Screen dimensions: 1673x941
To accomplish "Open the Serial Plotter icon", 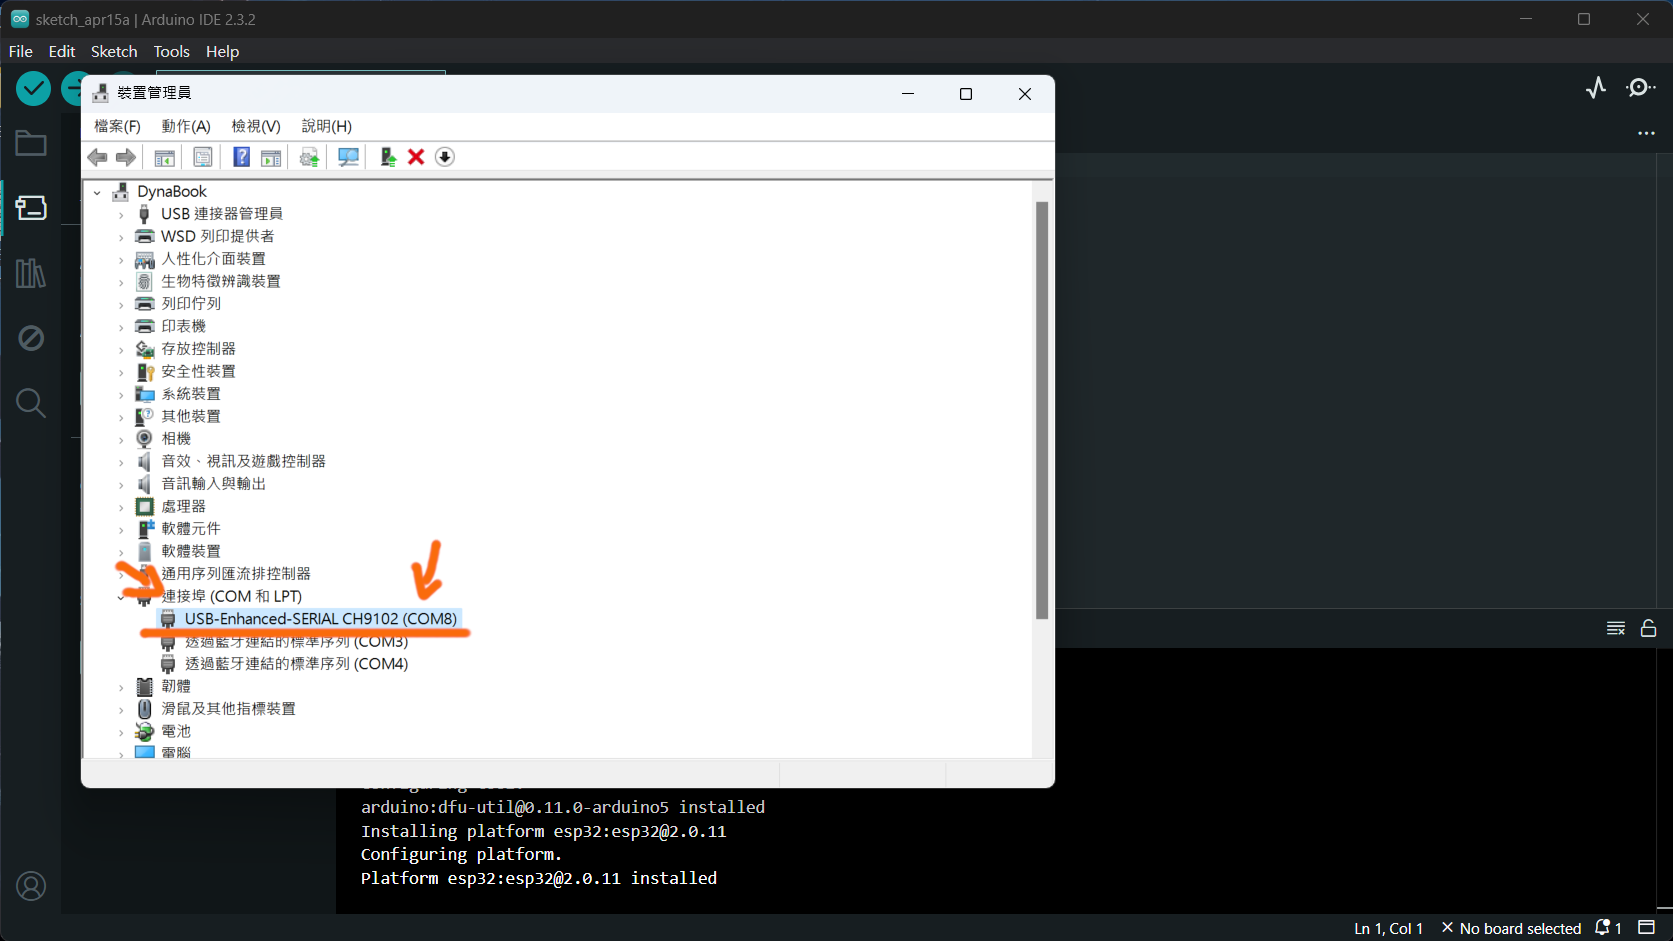I will click(x=1595, y=88).
